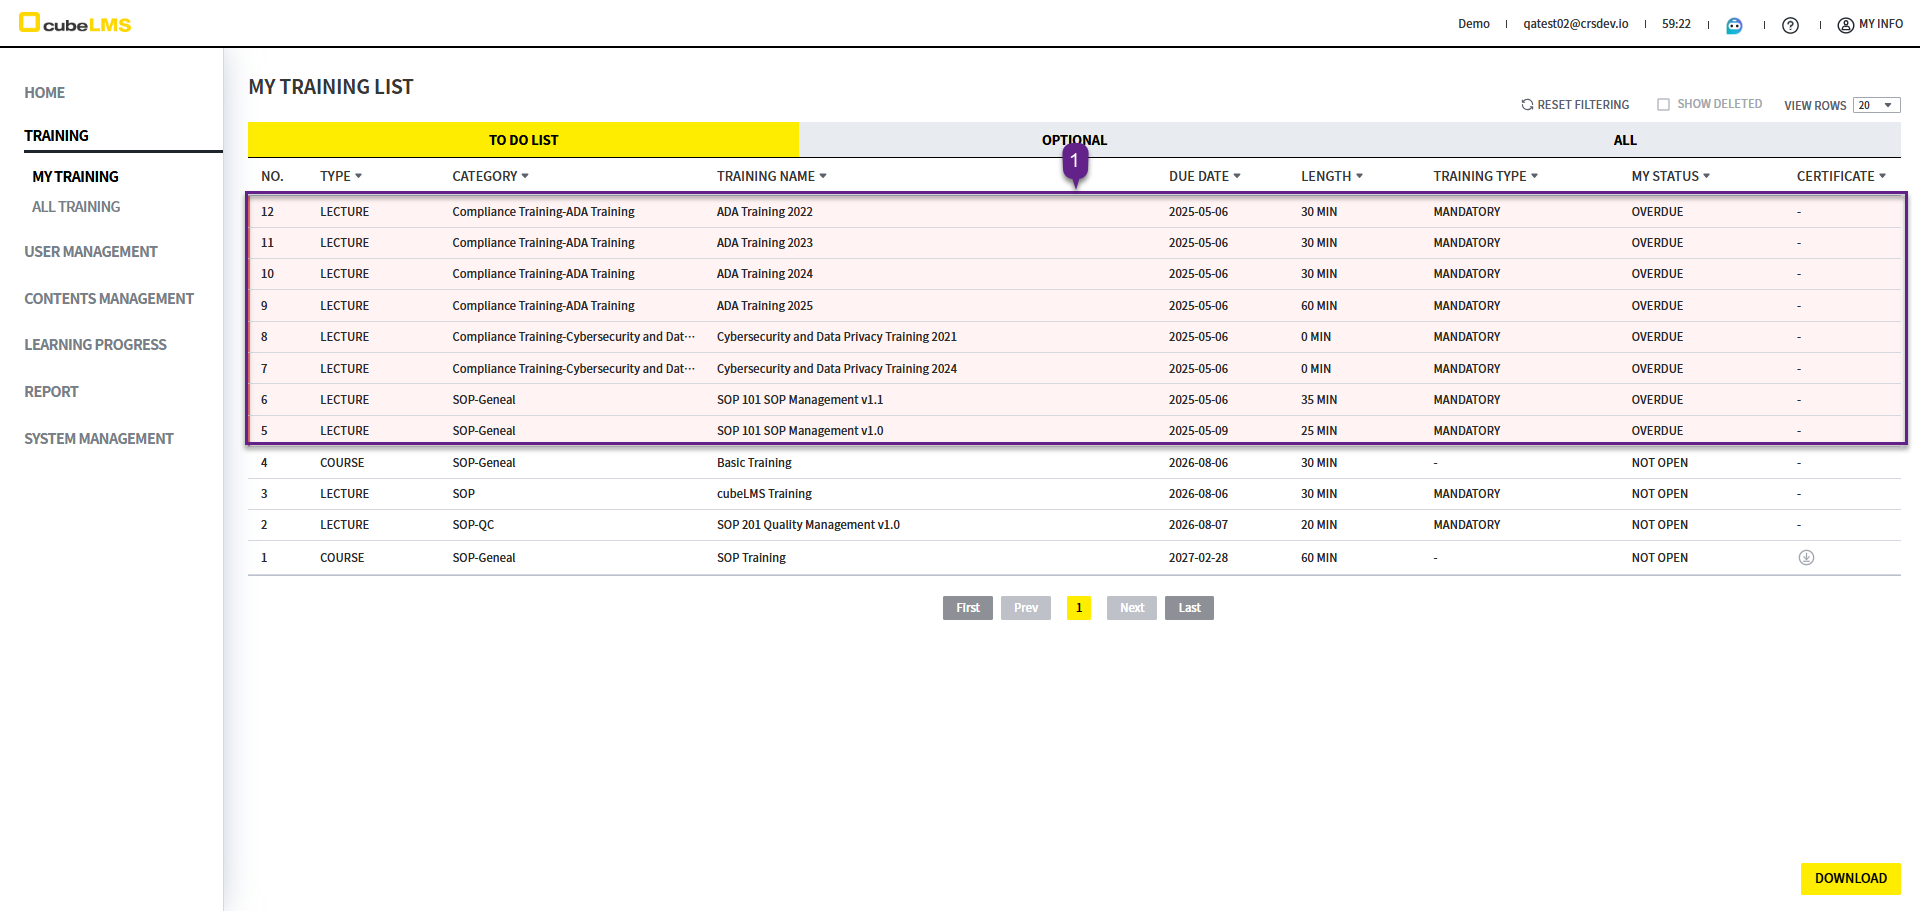Select page 1 in pagination
Viewport: 1920px width, 911px height.
click(1078, 608)
